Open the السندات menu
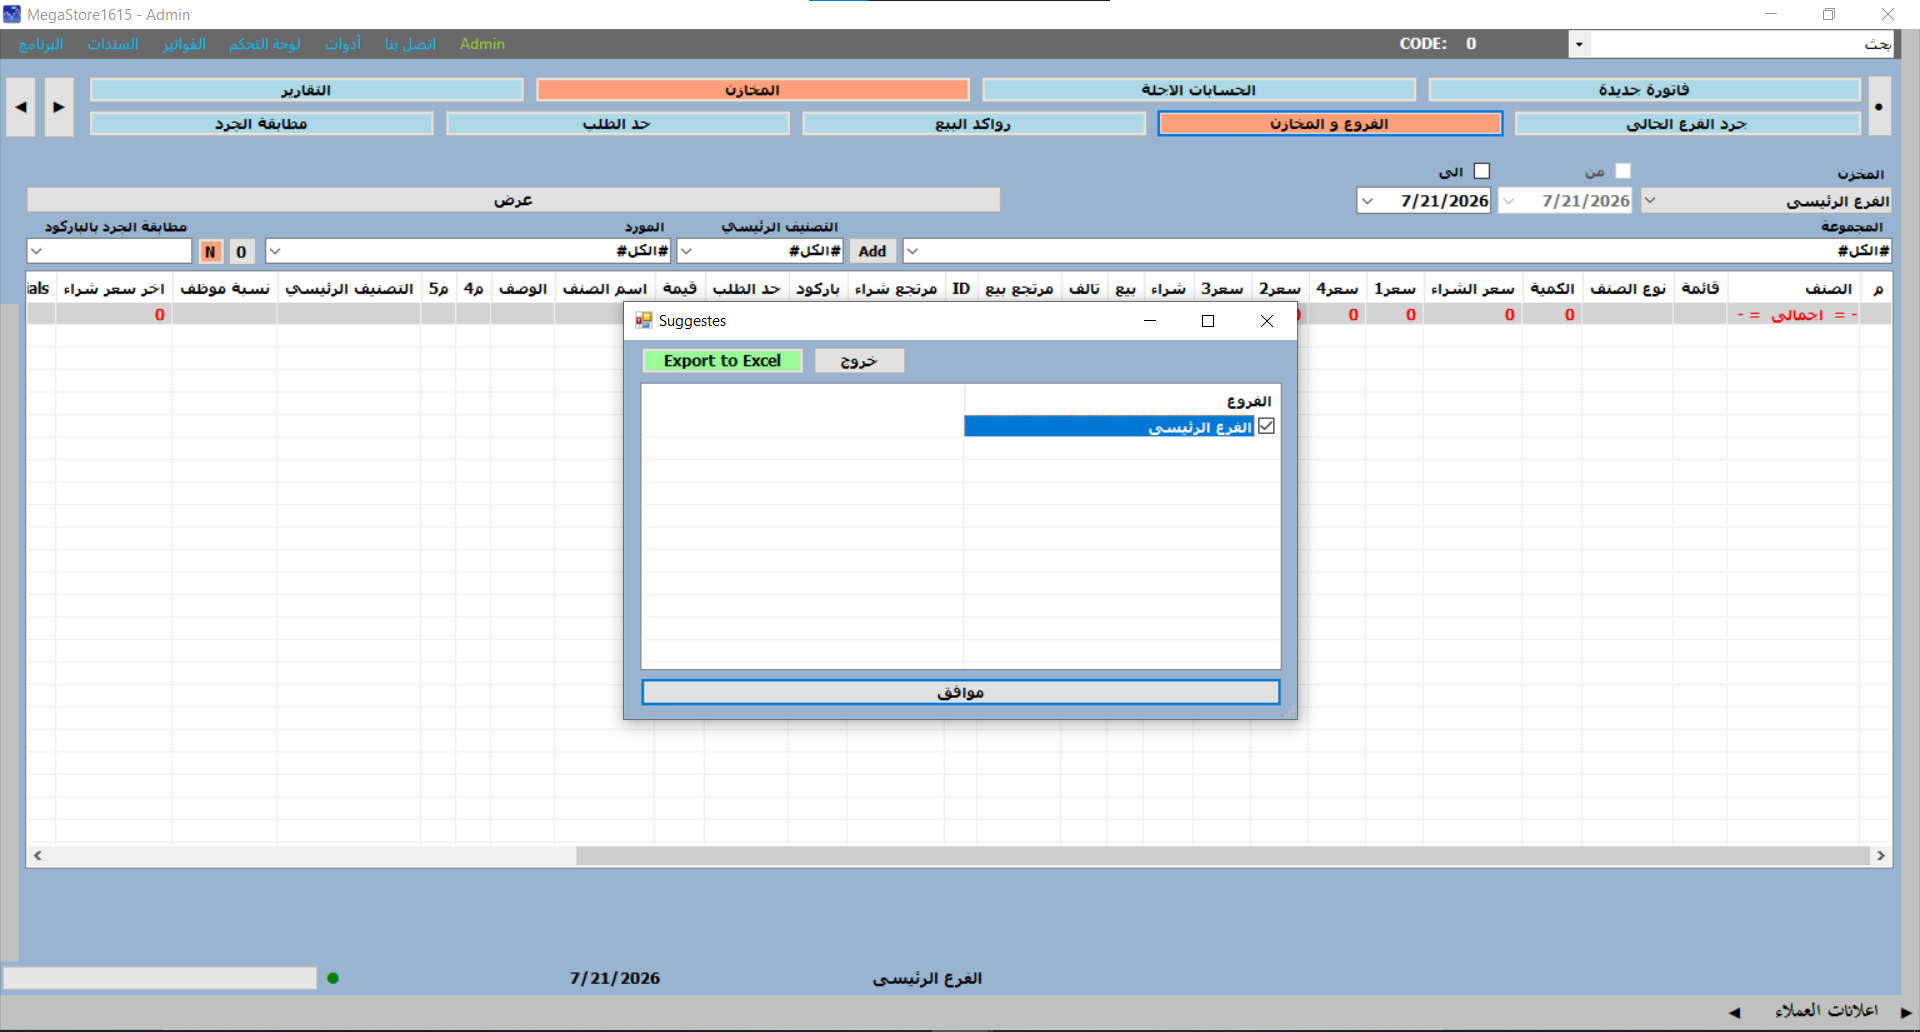This screenshot has height=1032, width=1920. [113, 44]
